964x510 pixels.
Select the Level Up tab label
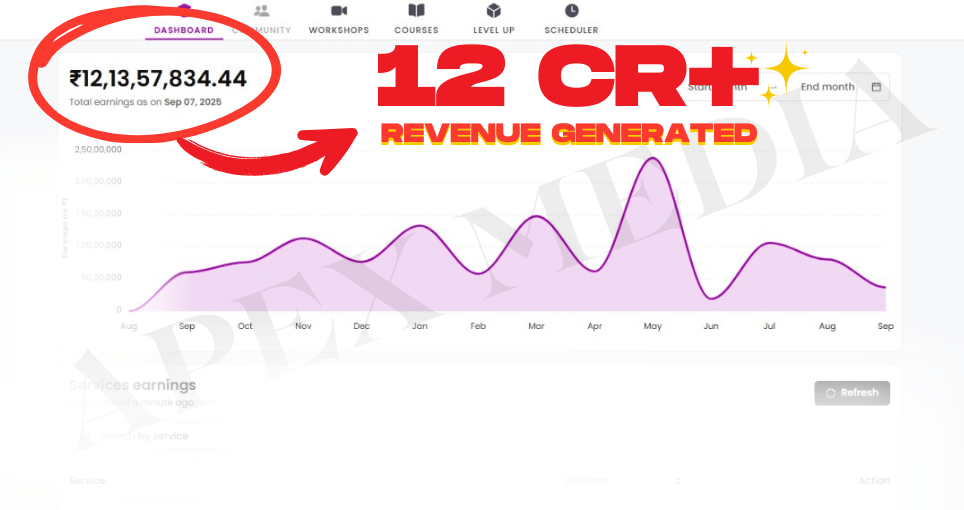494,30
